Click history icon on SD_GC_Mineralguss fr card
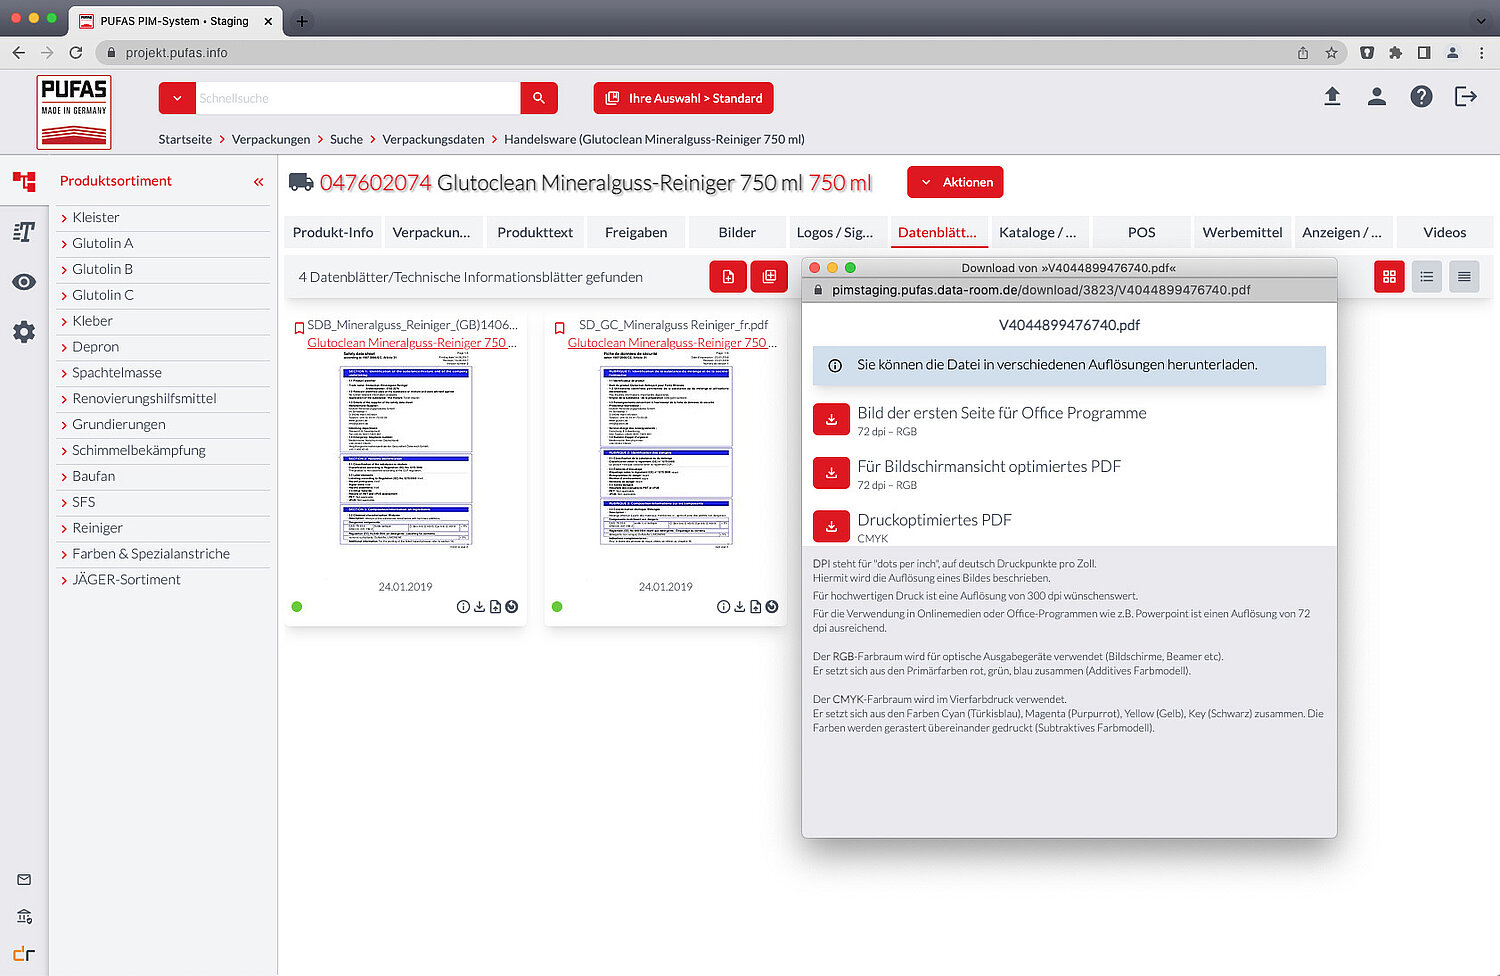 click(772, 607)
